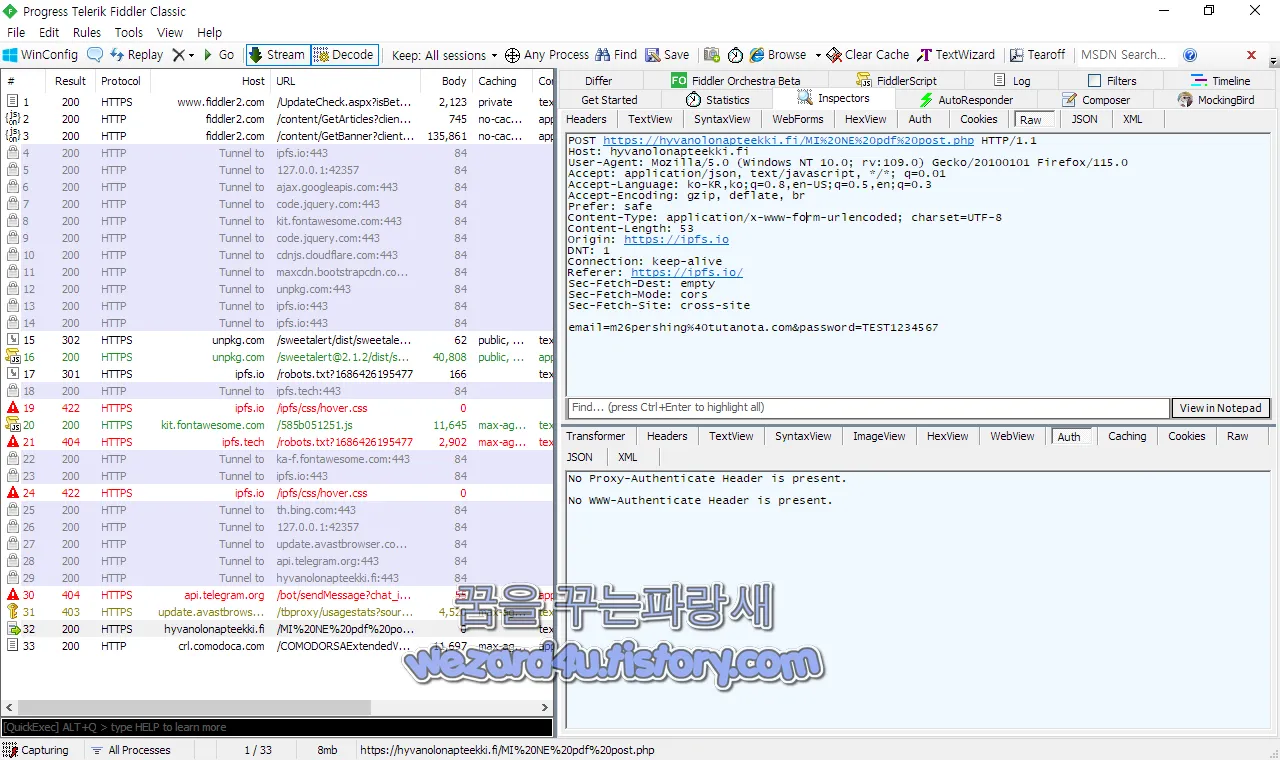1280x760 pixels.
Task: Open the hyvanolonapteekki.fi POST URL link
Action: [788, 141]
